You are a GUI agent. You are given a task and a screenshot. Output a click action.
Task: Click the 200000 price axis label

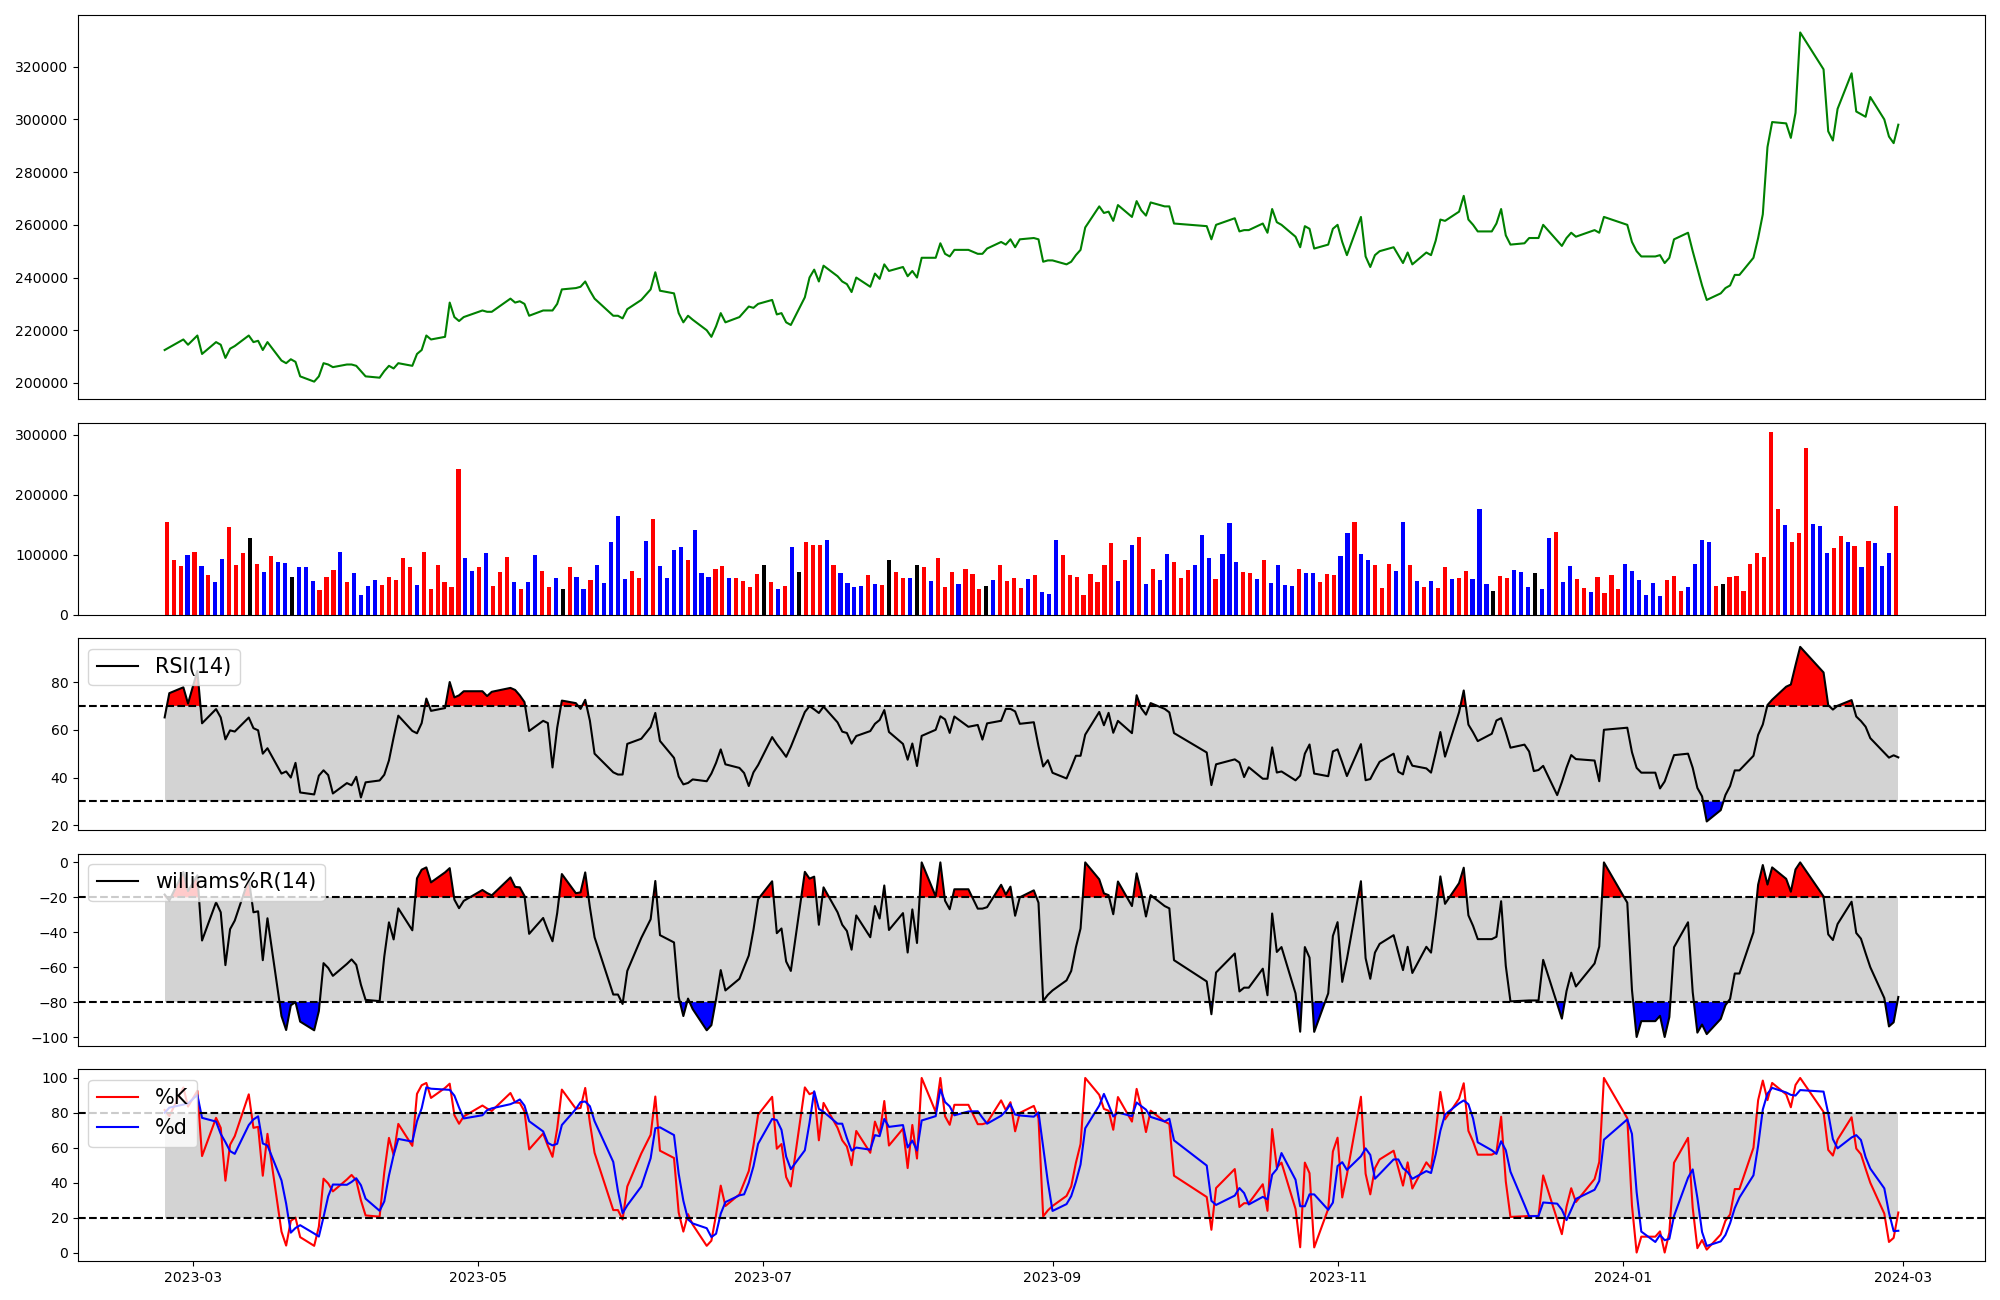point(41,384)
